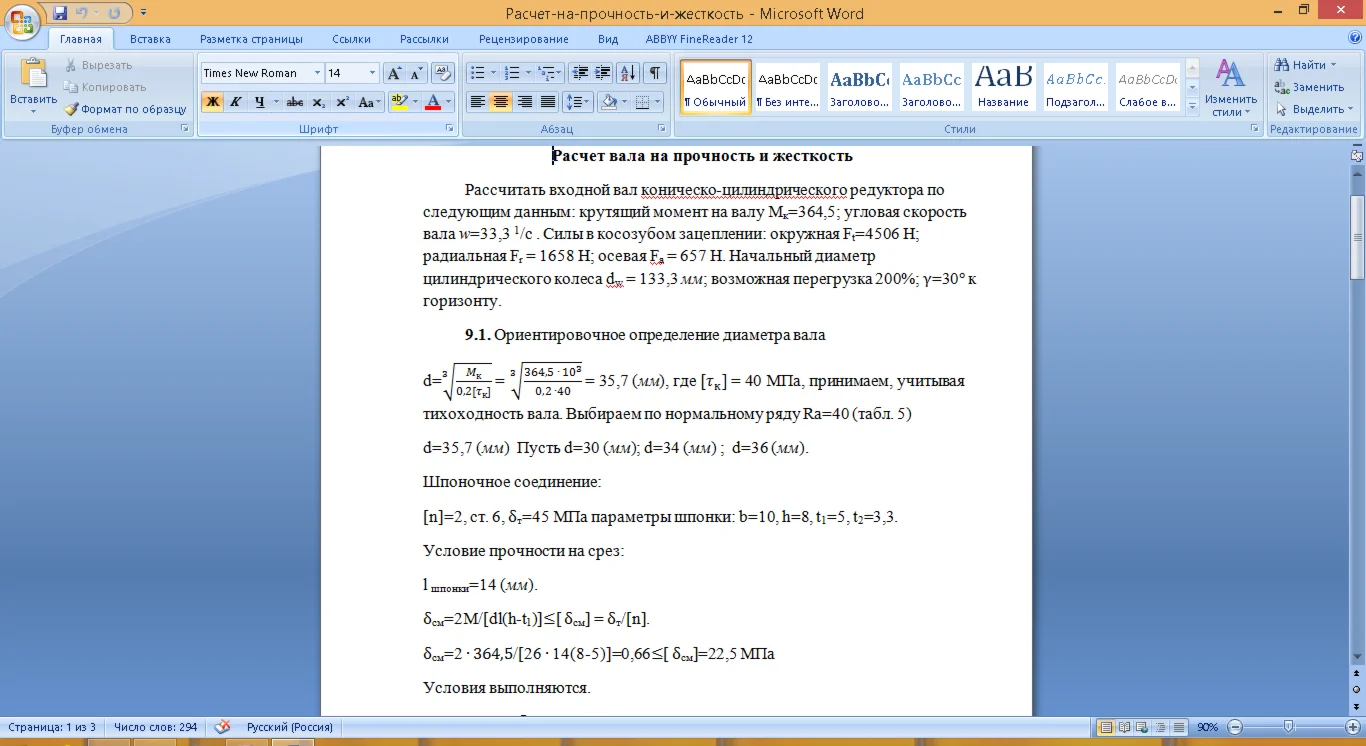This screenshot has height=746, width=1366.
Task: Open the line spacing dropdown
Action: pos(577,102)
